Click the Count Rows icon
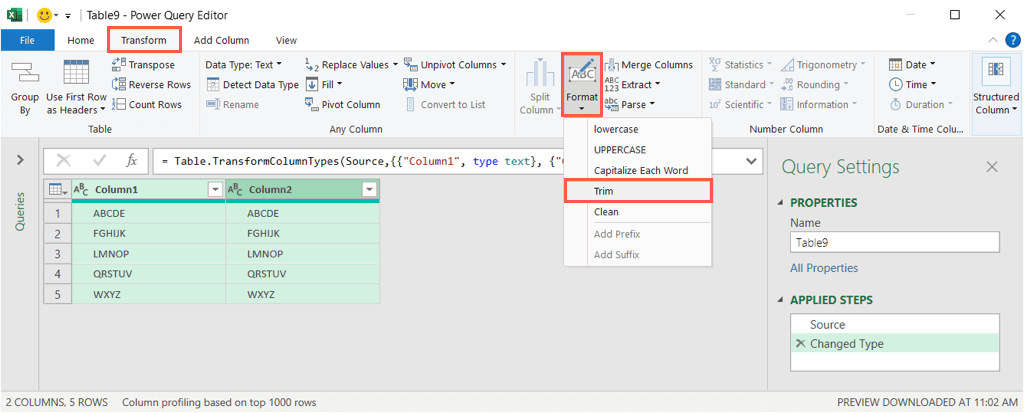The height and width of the screenshot is (413, 1024). tap(119, 105)
